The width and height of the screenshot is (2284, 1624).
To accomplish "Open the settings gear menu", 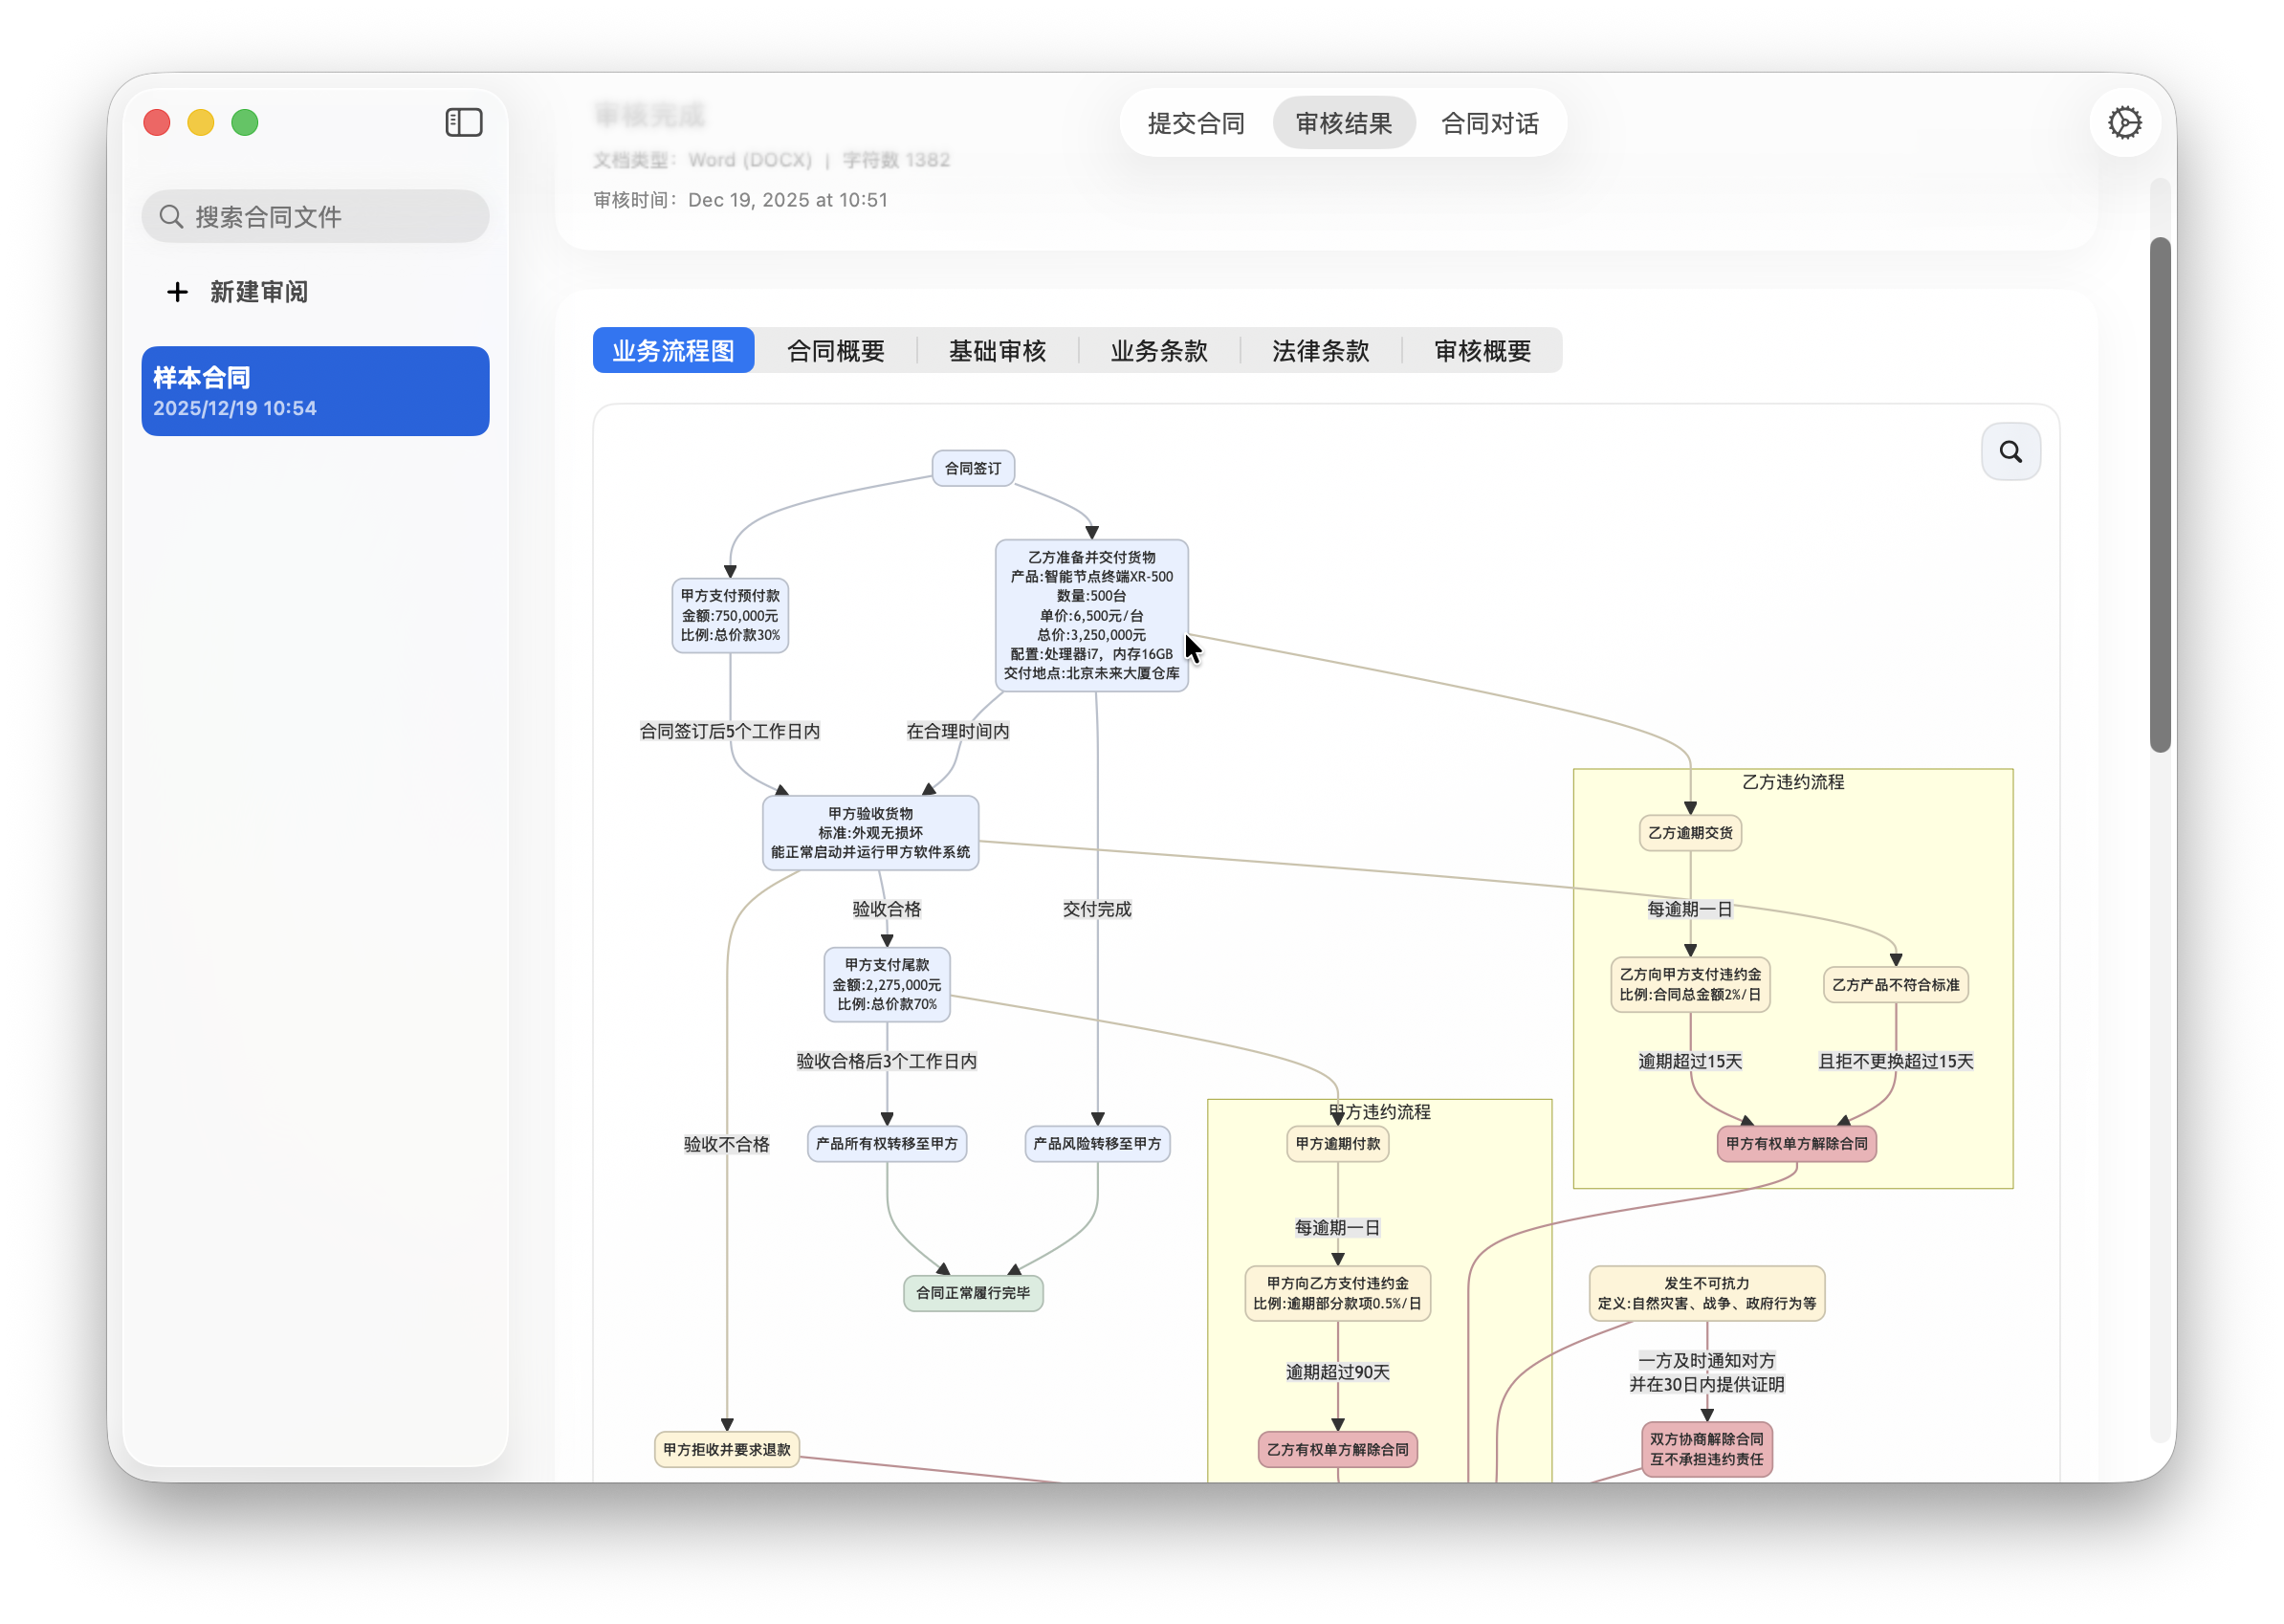I will point(2125,122).
